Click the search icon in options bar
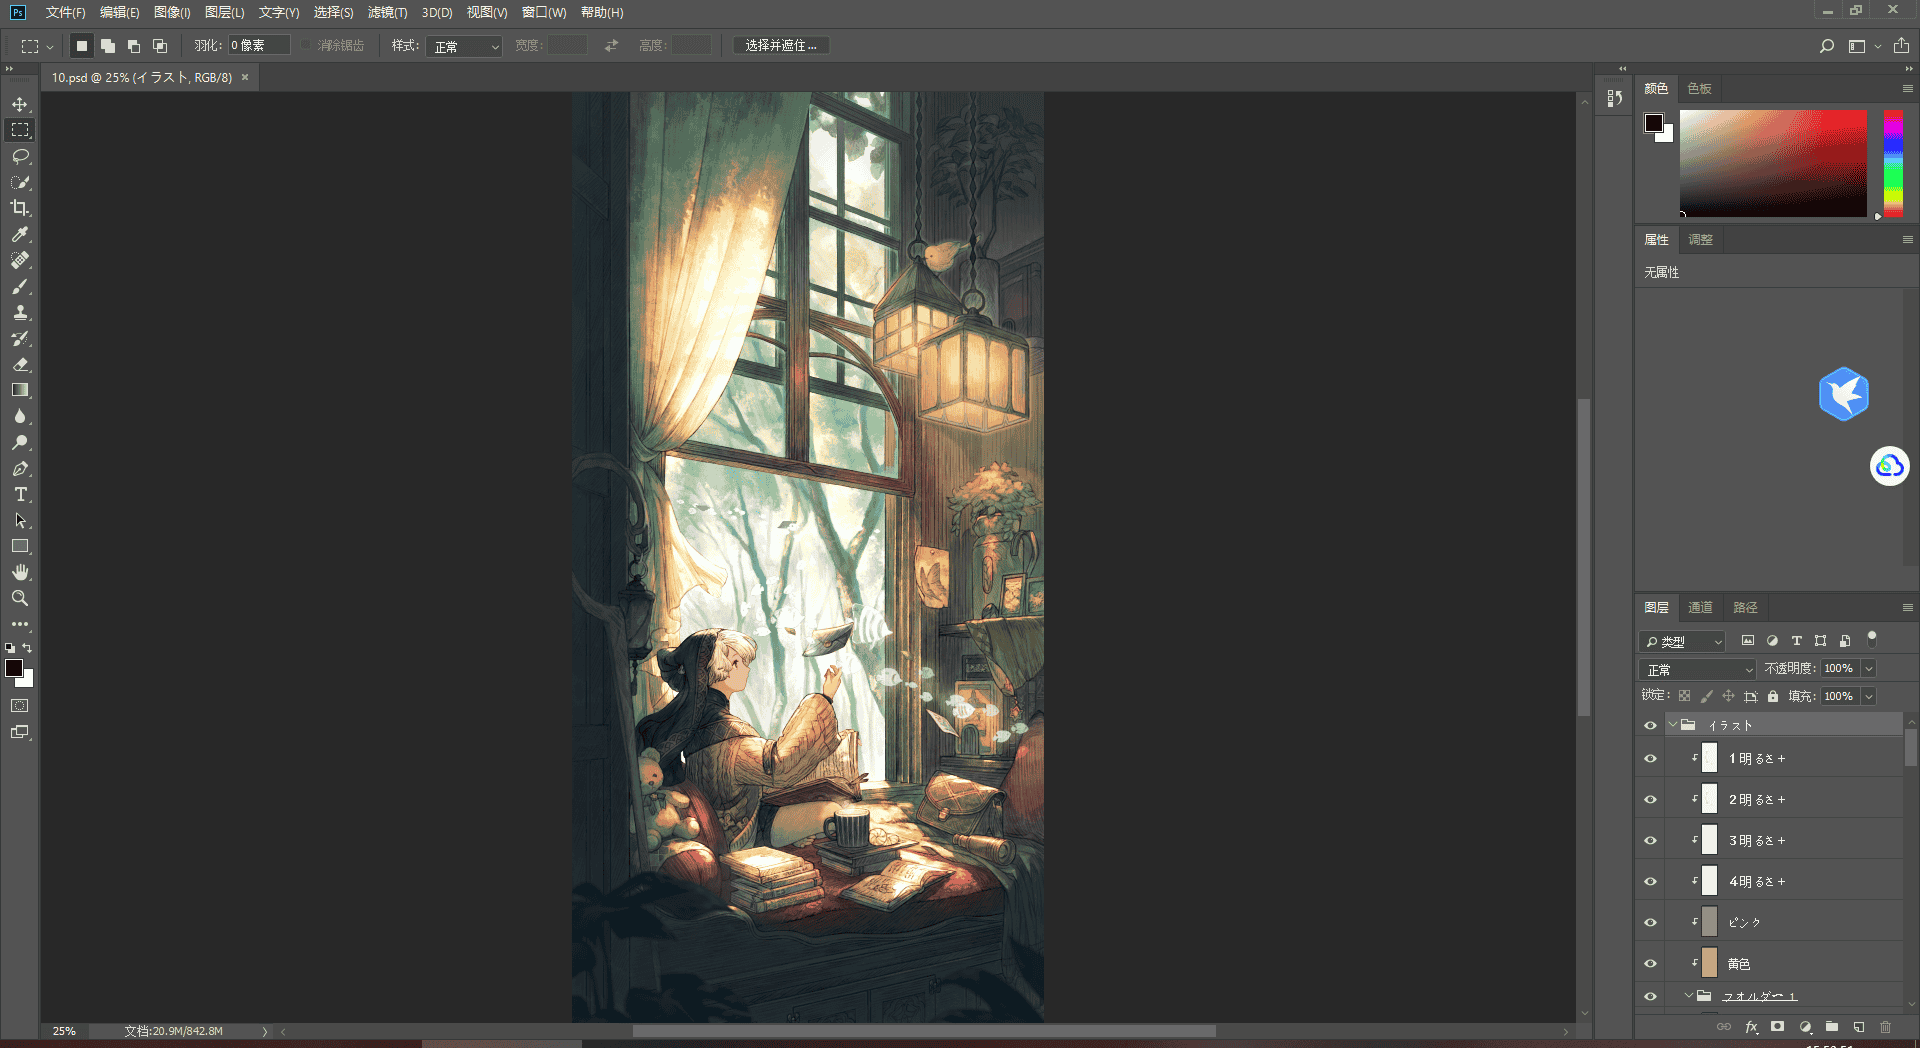The height and width of the screenshot is (1048, 1920). [1827, 46]
